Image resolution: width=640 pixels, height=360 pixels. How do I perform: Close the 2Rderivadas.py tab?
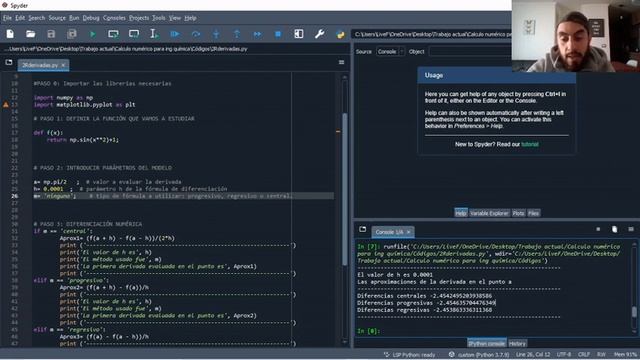63,65
